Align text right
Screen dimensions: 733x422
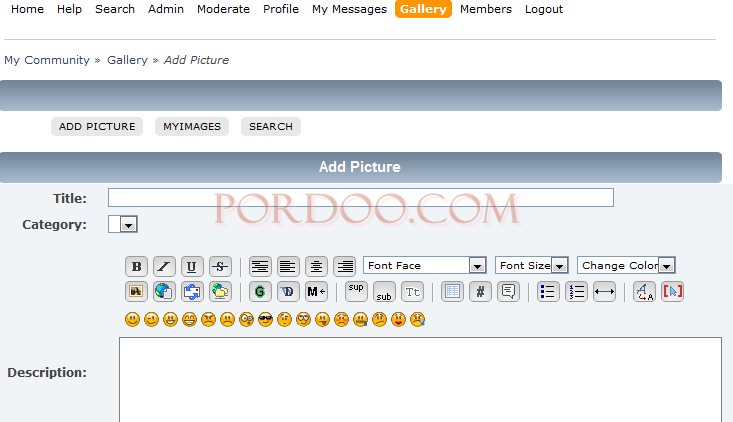(345, 266)
